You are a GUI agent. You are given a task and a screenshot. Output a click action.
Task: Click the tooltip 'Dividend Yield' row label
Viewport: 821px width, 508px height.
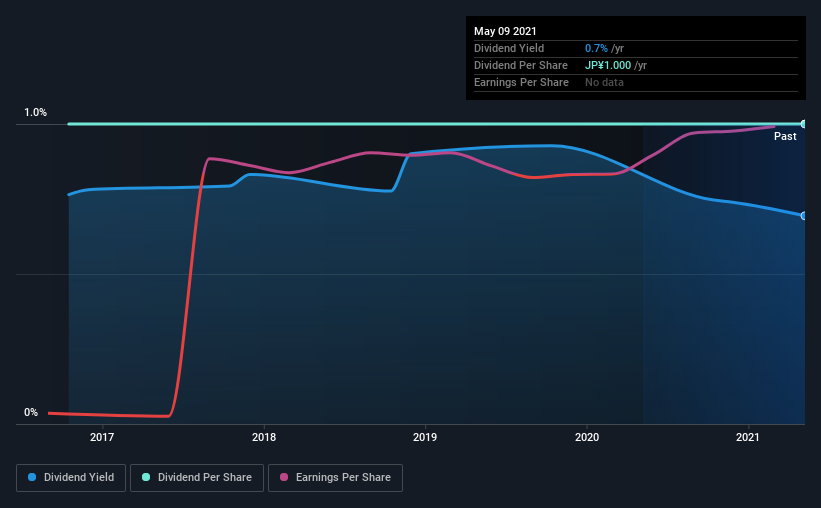pyautogui.click(x=509, y=48)
